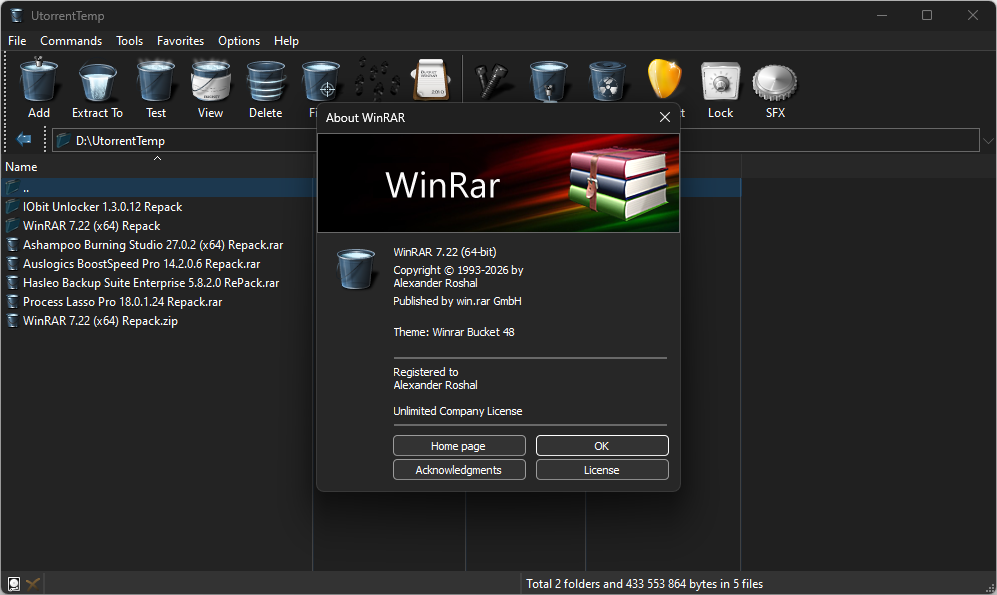The height and width of the screenshot is (595, 997).
Task: Click the black footprints toolbar icon
Action: coord(376,79)
